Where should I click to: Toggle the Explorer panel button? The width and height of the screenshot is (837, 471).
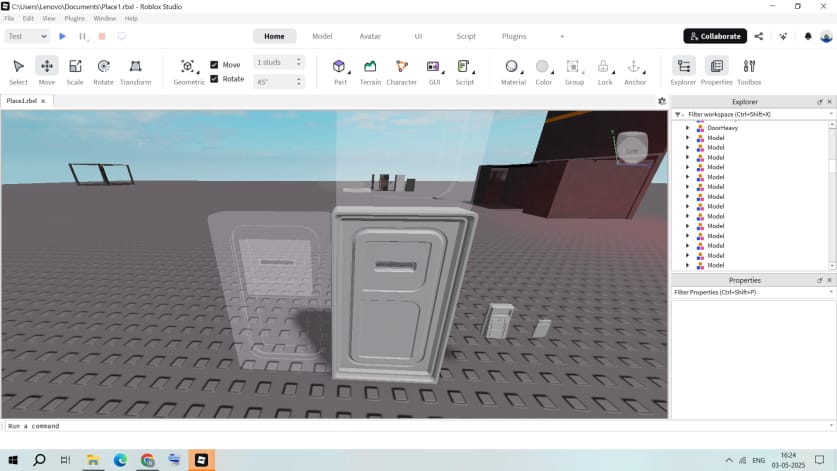click(683, 71)
